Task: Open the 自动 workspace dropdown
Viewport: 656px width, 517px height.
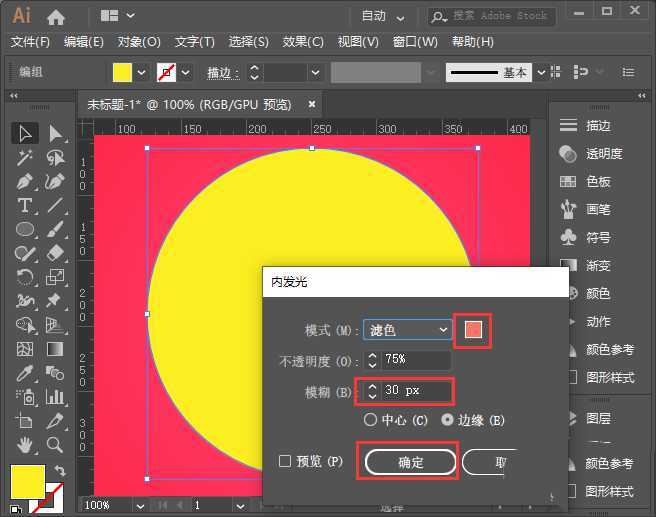Action: click(x=383, y=16)
